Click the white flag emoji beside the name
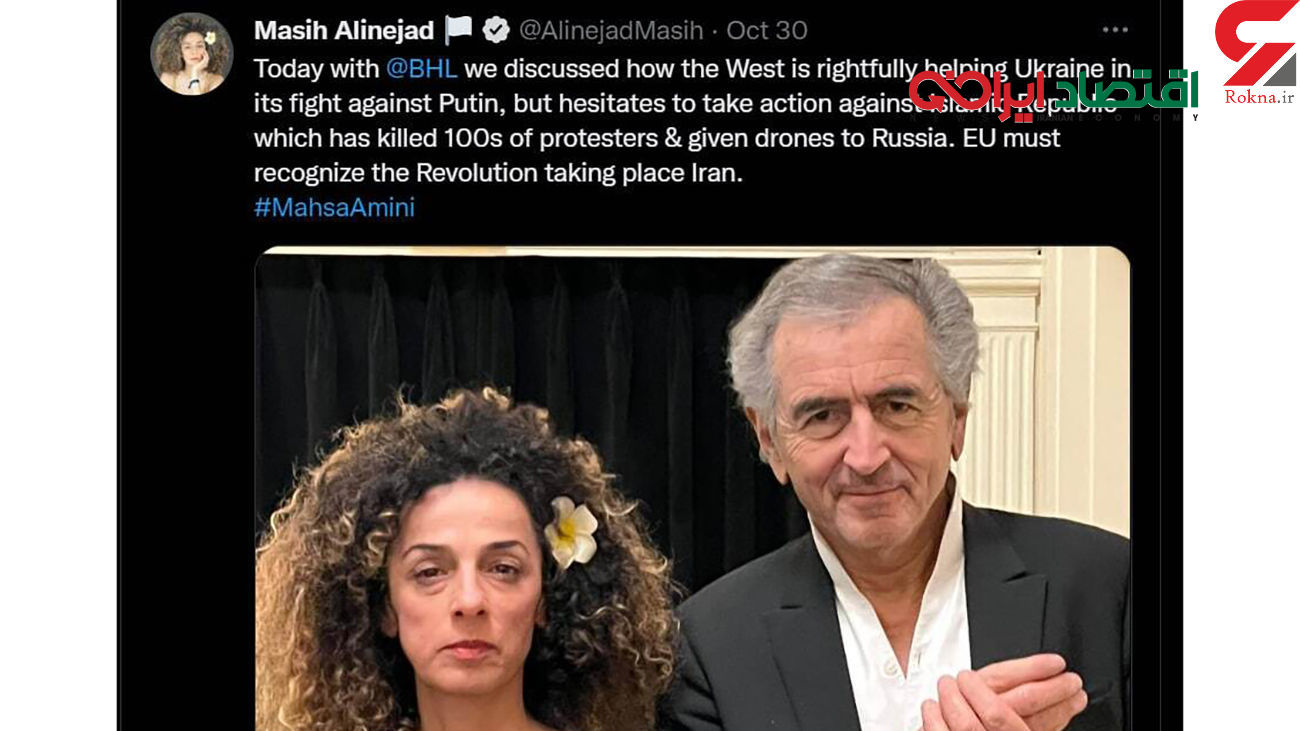1300x731 pixels. point(459,30)
